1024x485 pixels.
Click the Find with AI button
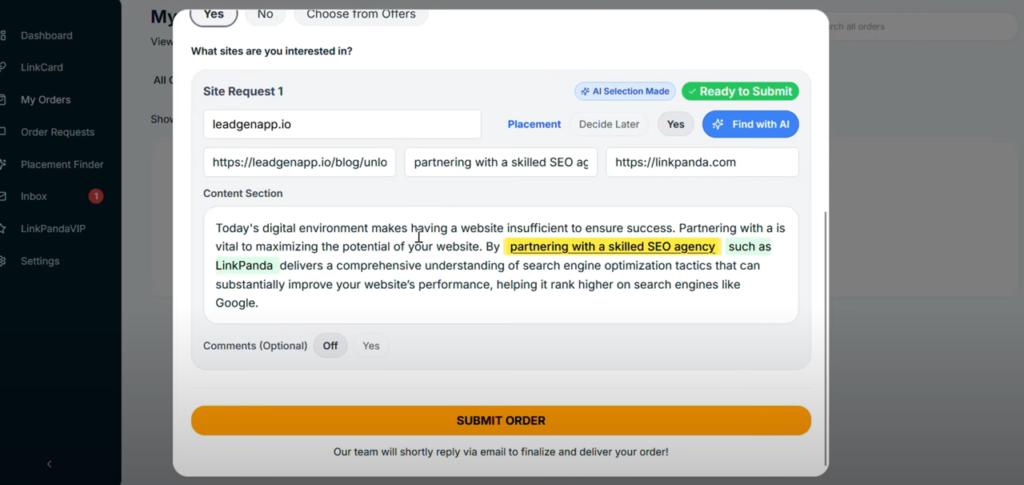pos(750,124)
